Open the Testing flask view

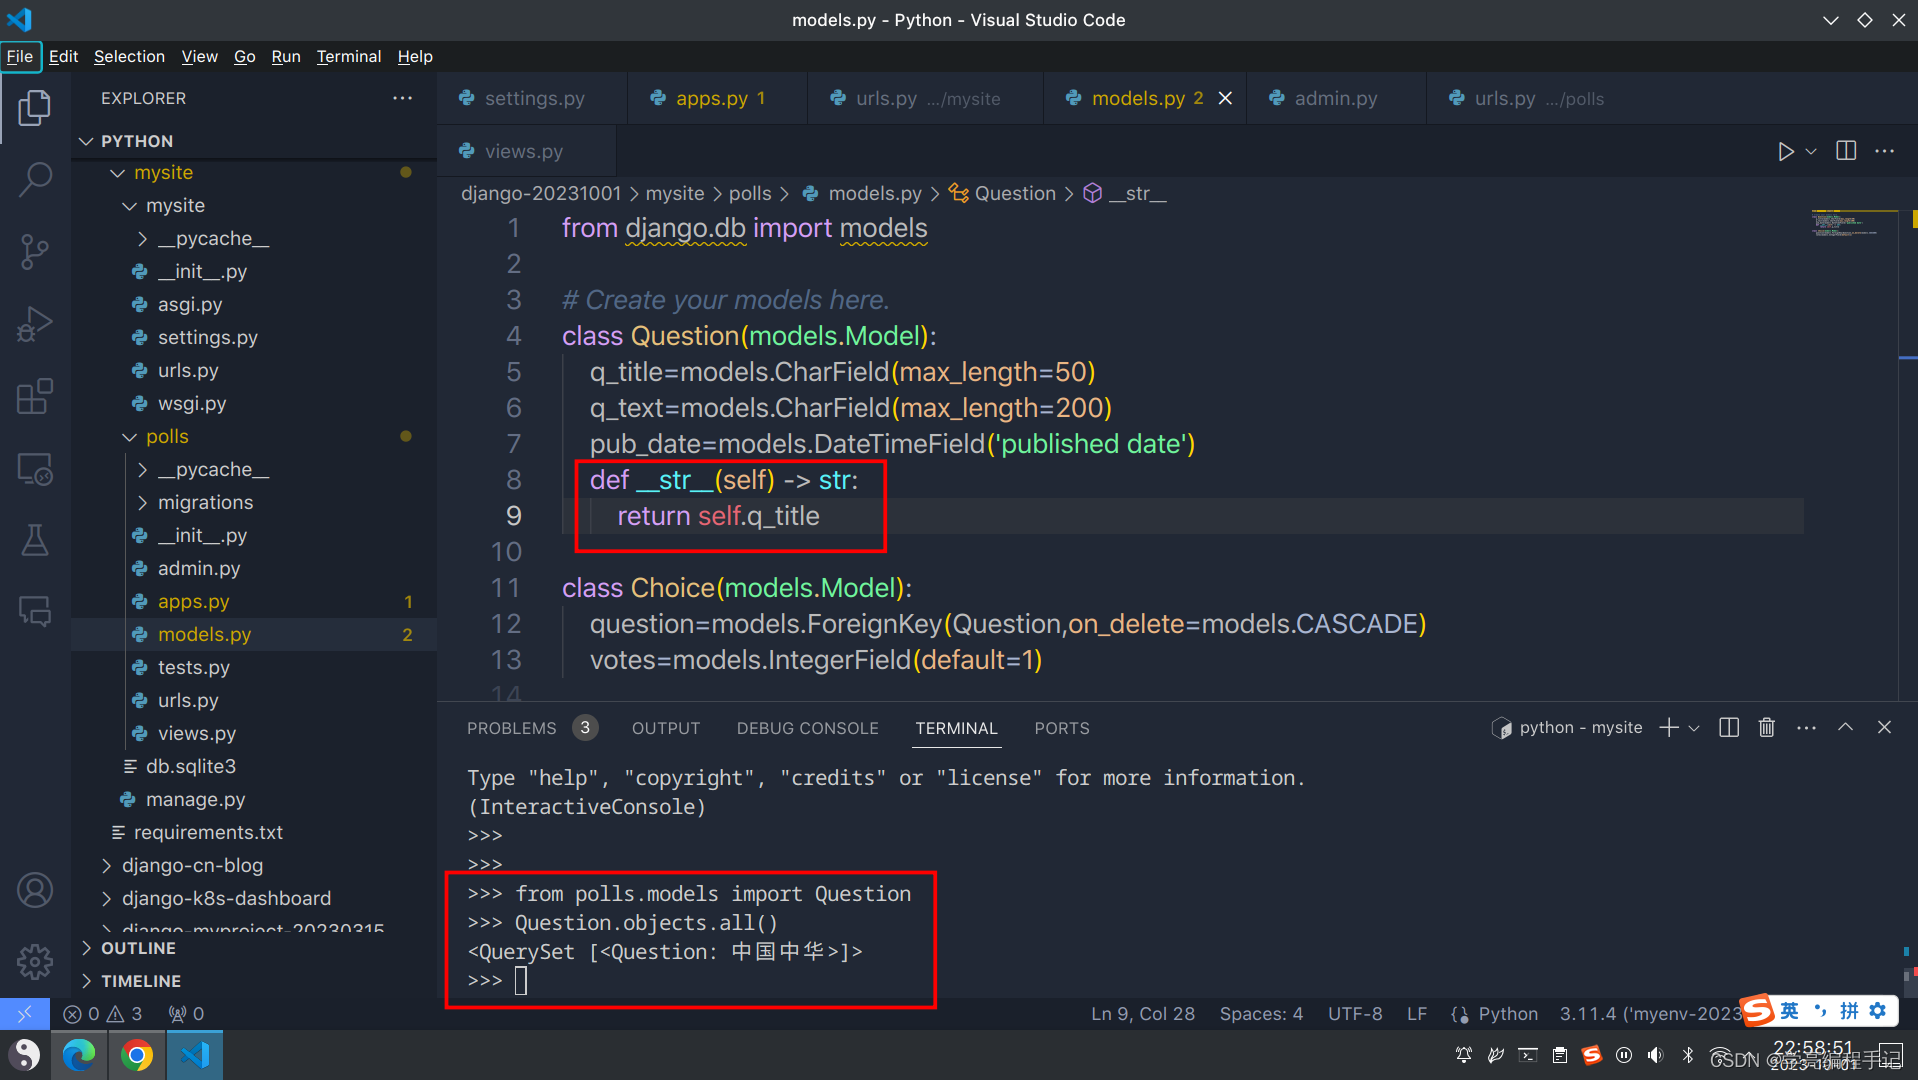coord(35,540)
